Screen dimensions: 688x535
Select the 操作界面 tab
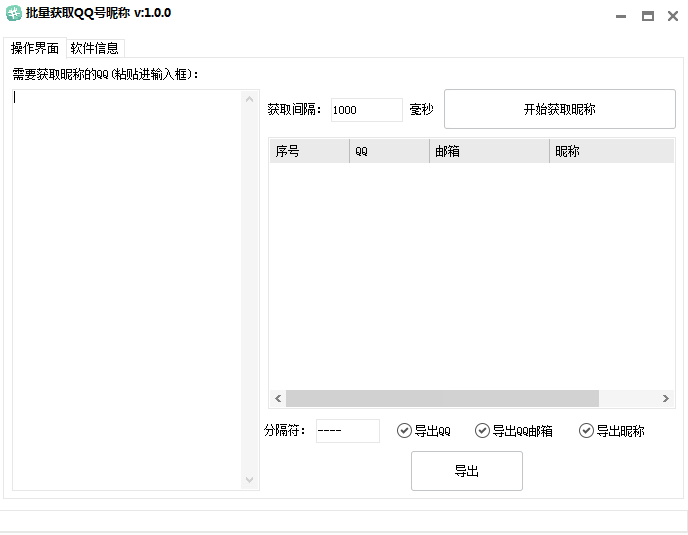point(35,48)
